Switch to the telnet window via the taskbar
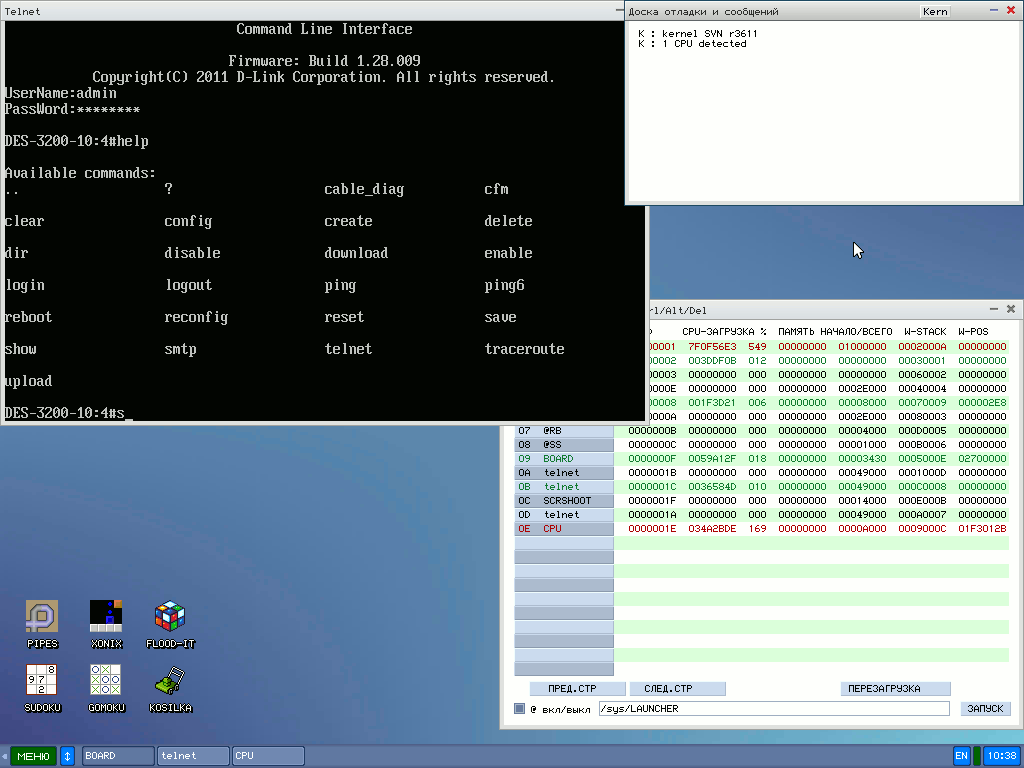 (191, 756)
